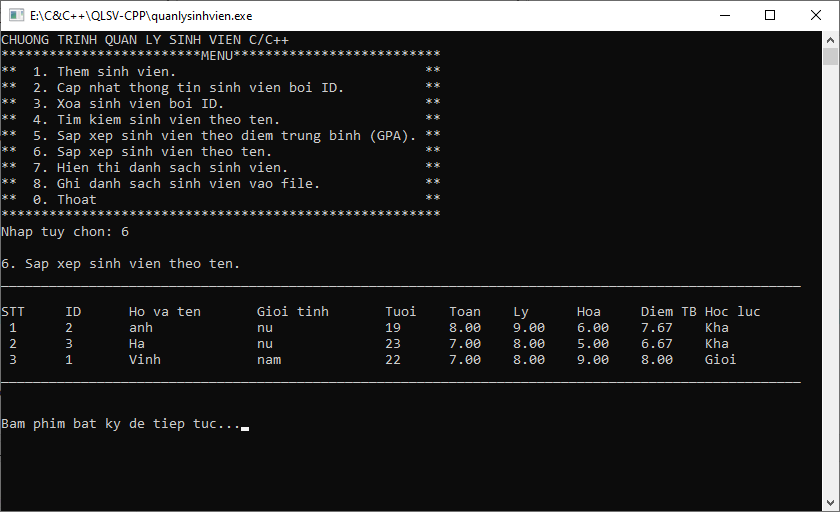This screenshot has width=840, height=512.
Task: Close the quanlysinhvien.exe console window
Action: (x=815, y=16)
